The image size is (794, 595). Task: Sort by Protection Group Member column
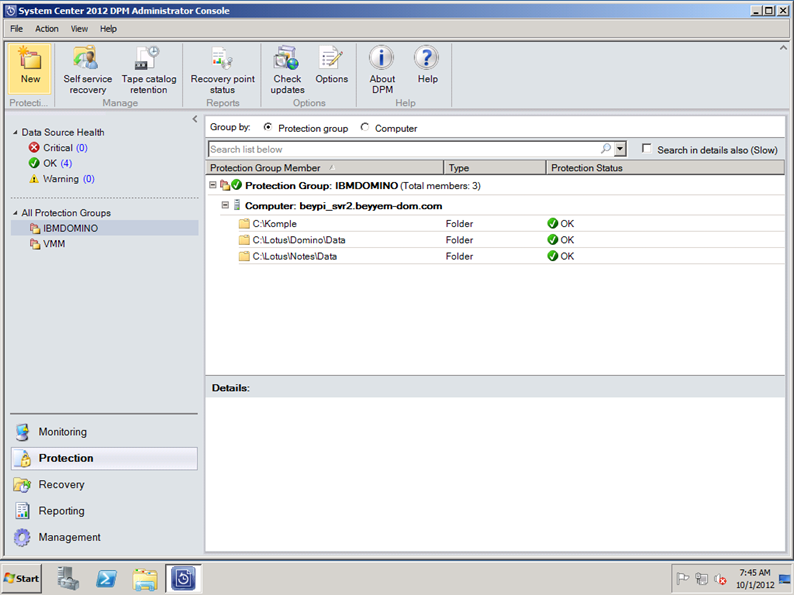[x=325, y=168]
